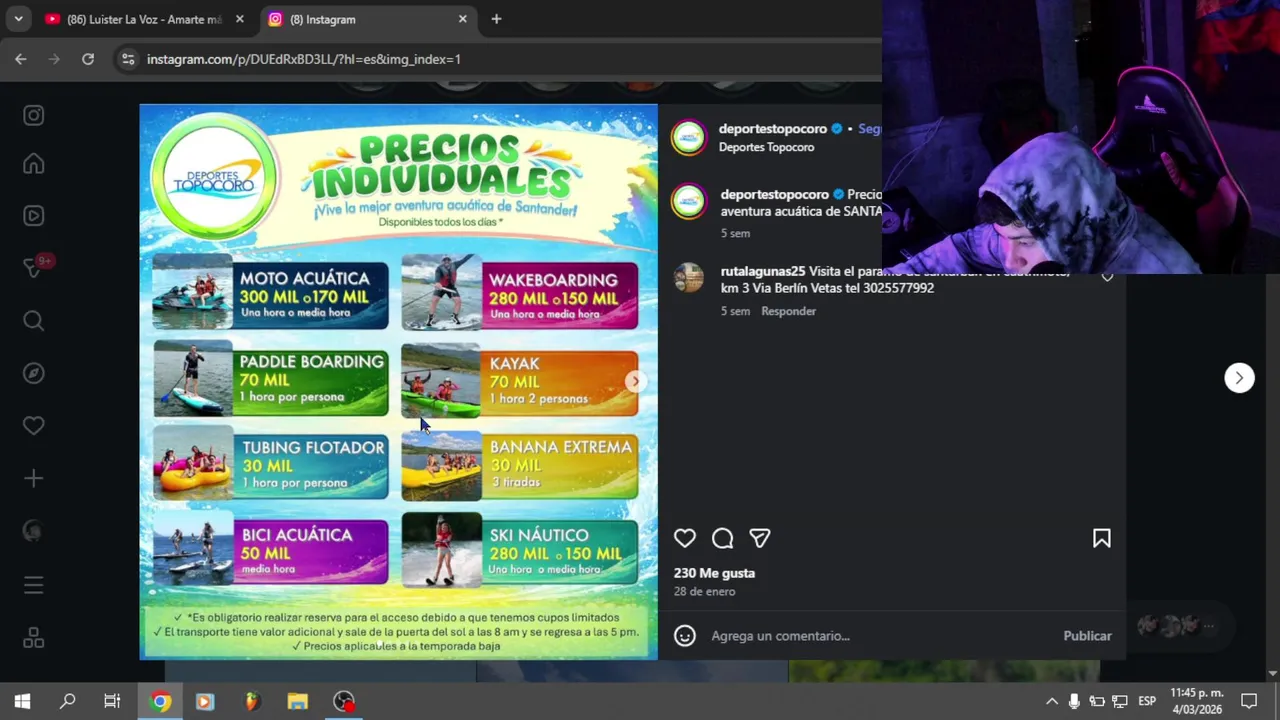Image resolution: width=1280 pixels, height=720 pixels.
Task: Open Windows Start menu
Action: coord(22,701)
